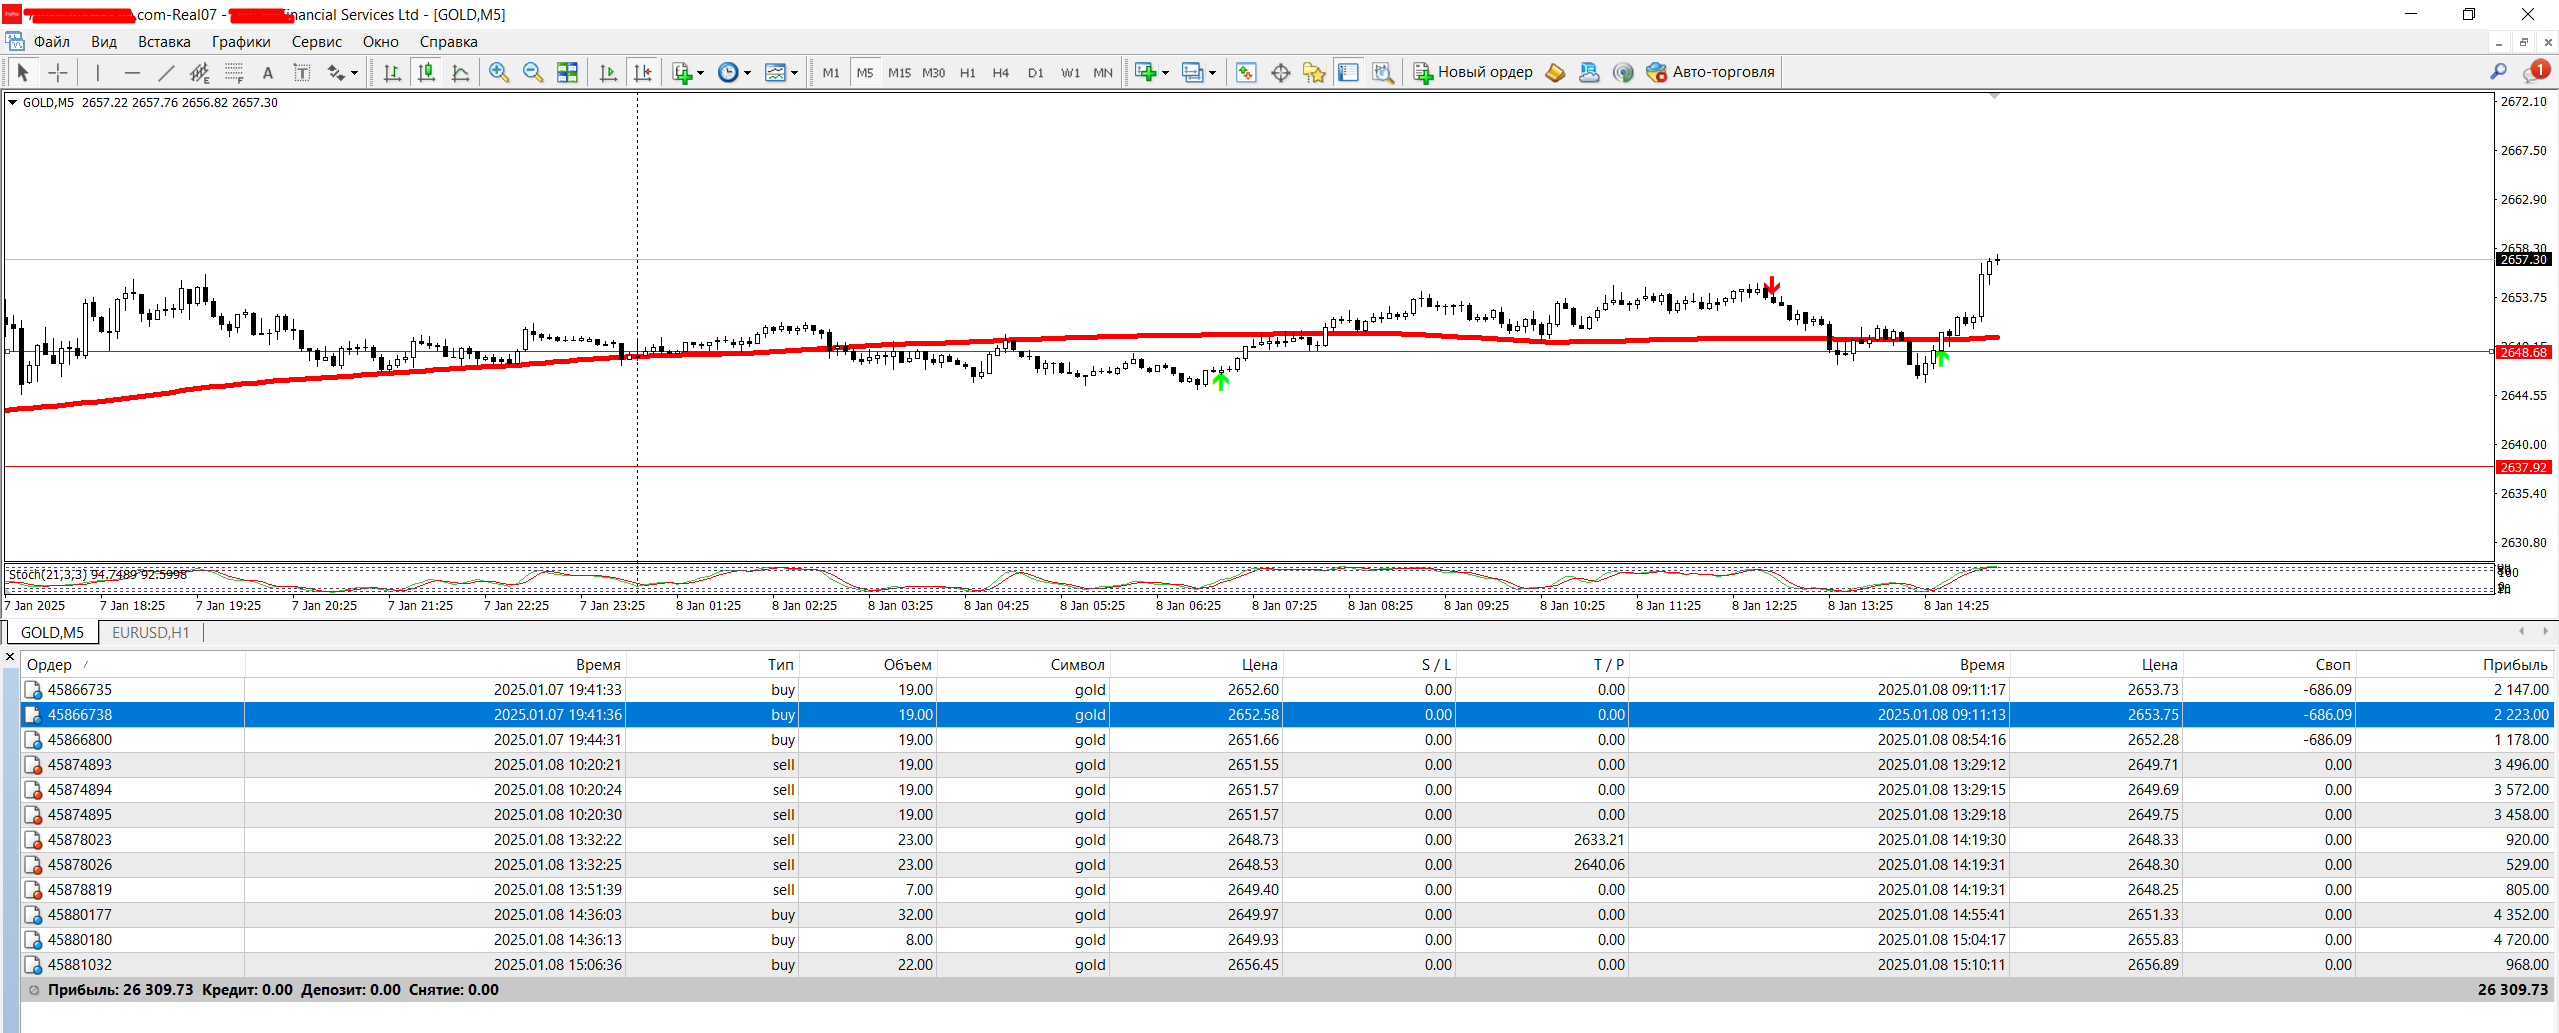Sort by the Ордер column header
This screenshot has width=2559, height=1033.
point(133,664)
